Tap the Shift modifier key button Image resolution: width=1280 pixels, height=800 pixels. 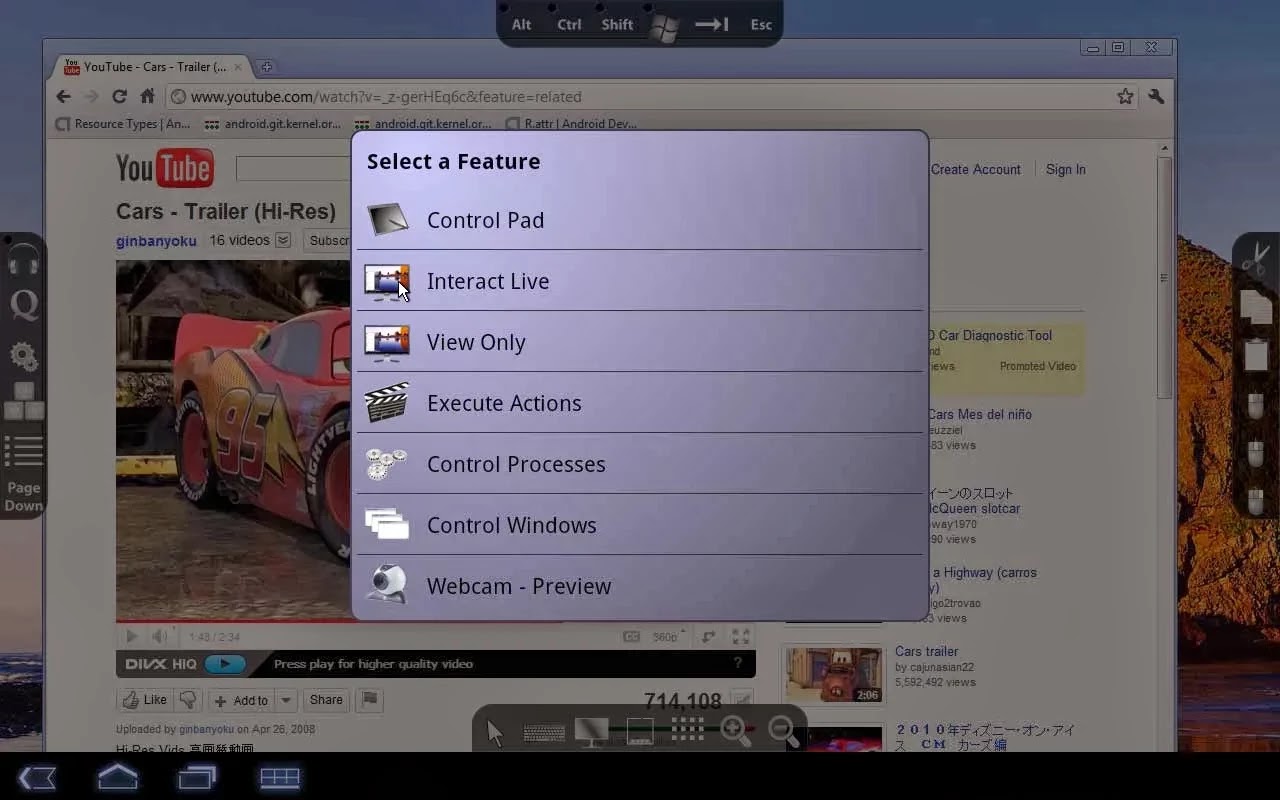[617, 24]
